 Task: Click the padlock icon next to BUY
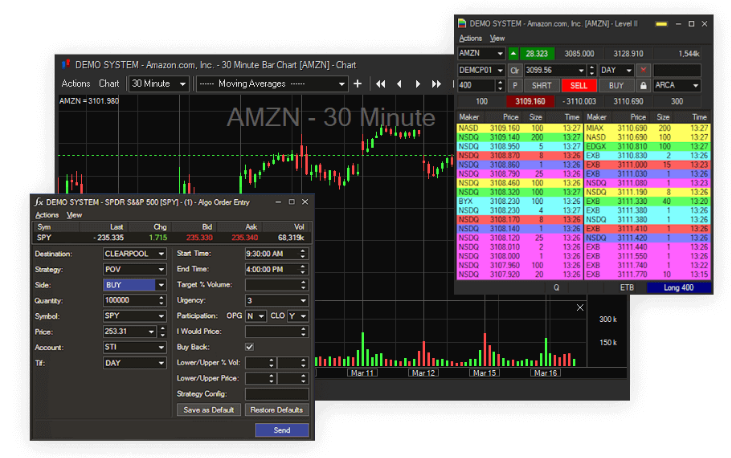point(642,85)
